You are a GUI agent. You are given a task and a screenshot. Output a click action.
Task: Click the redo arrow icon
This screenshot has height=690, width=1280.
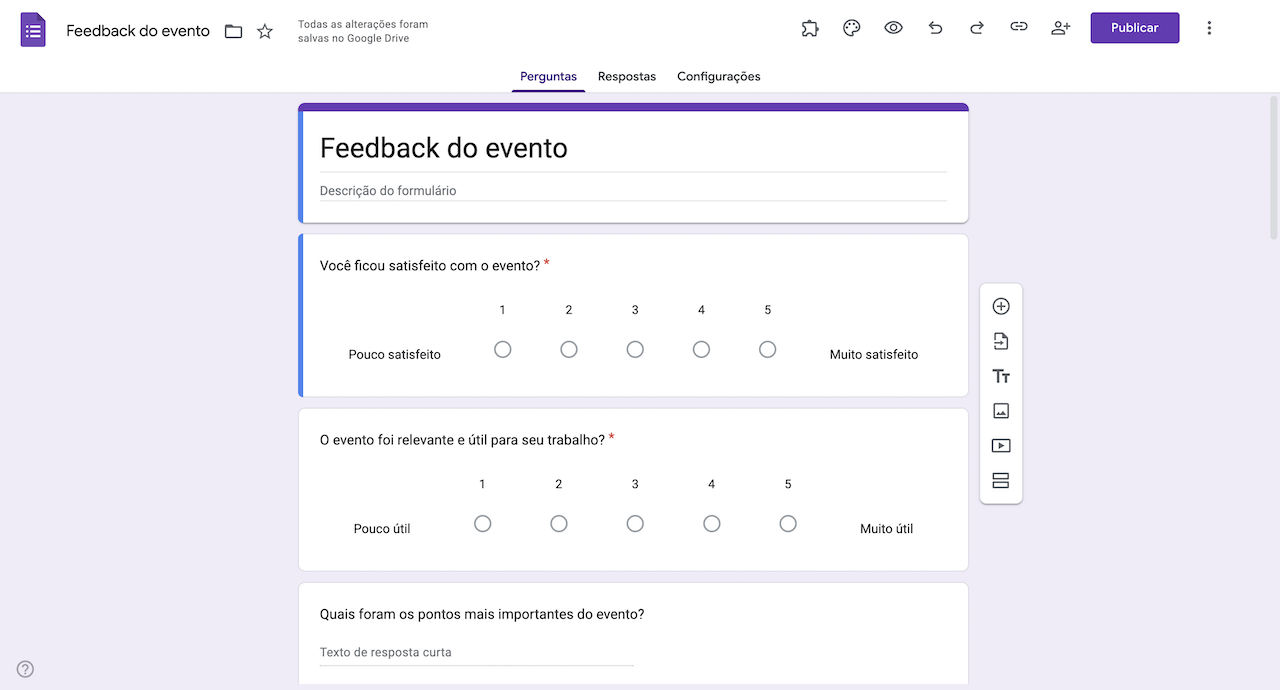(x=977, y=28)
